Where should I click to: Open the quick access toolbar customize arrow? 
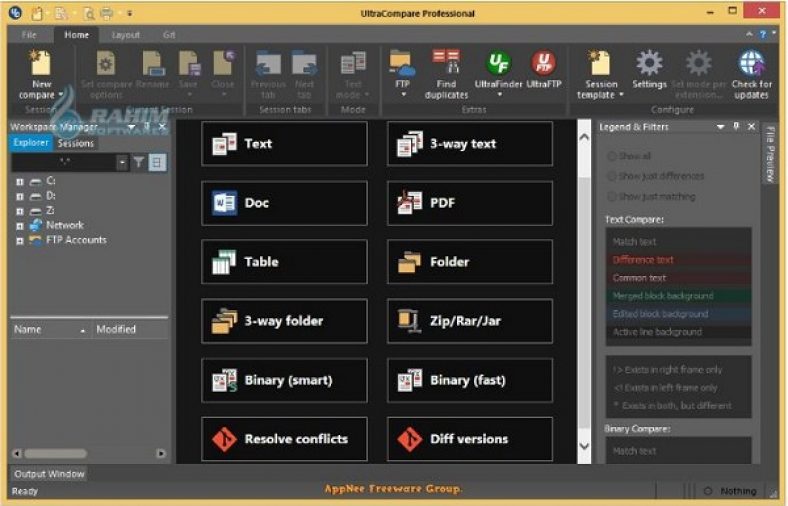129,14
